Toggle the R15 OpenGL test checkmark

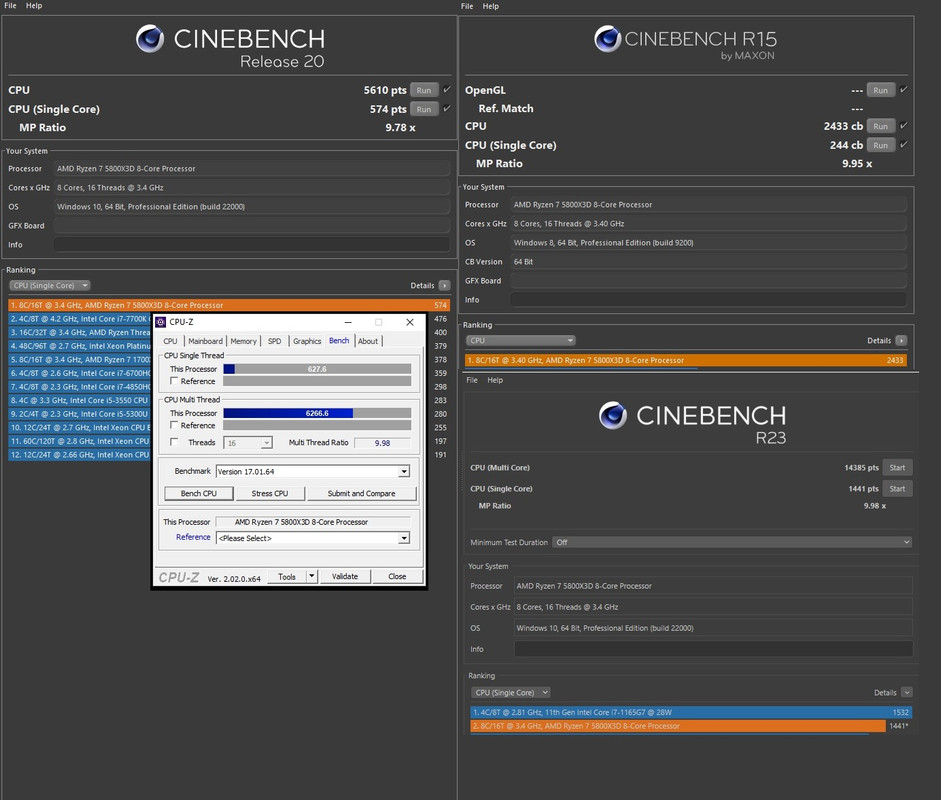(x=904, y=89)
